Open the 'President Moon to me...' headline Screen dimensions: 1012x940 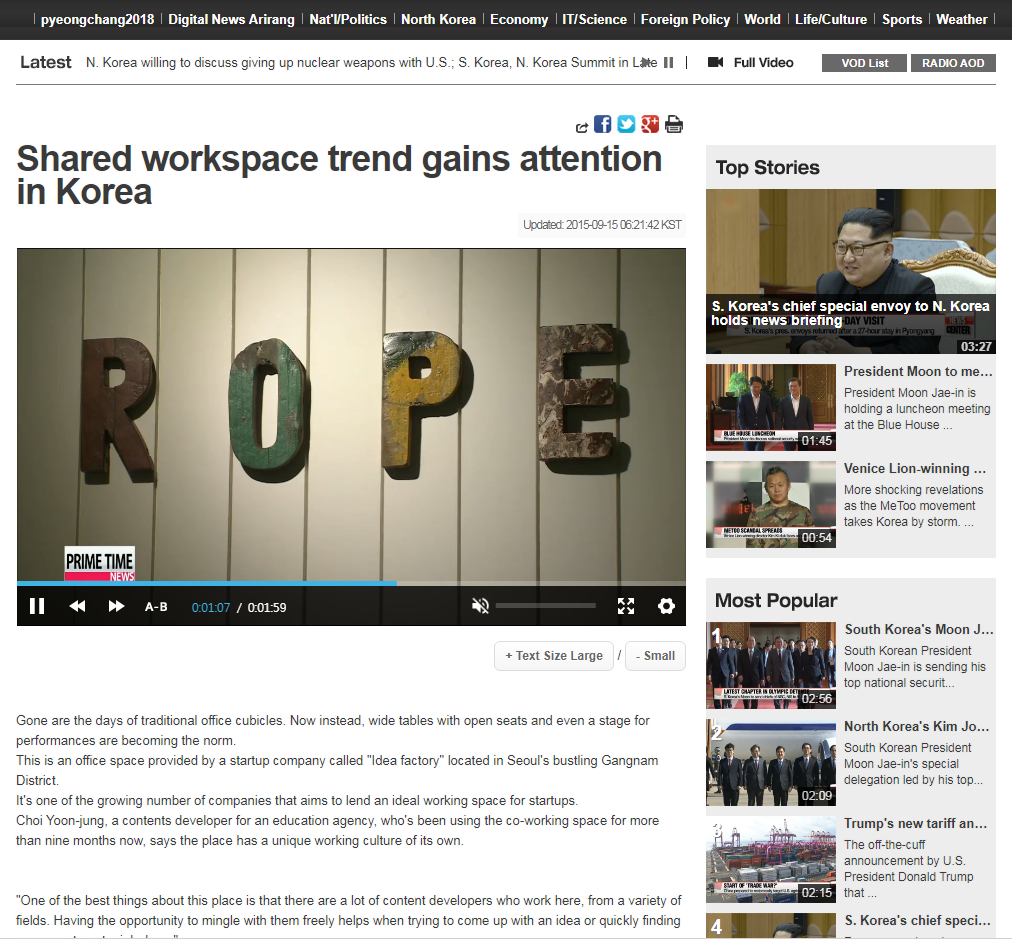tap(918, 371)
